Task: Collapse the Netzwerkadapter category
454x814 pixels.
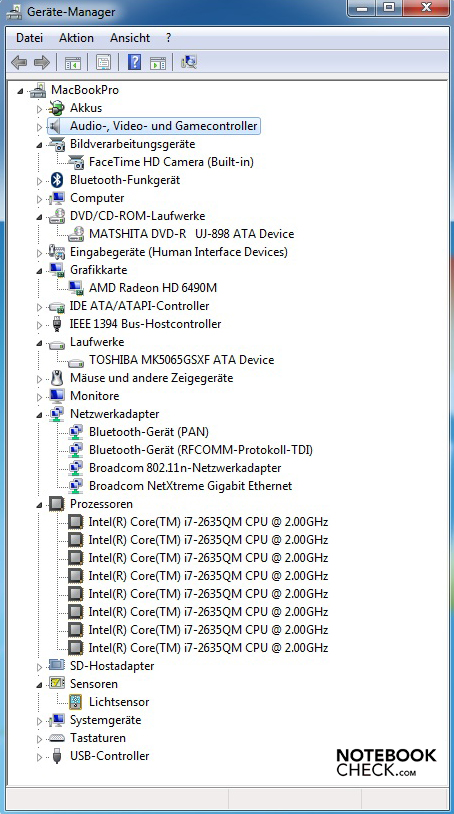Action: 39,415
